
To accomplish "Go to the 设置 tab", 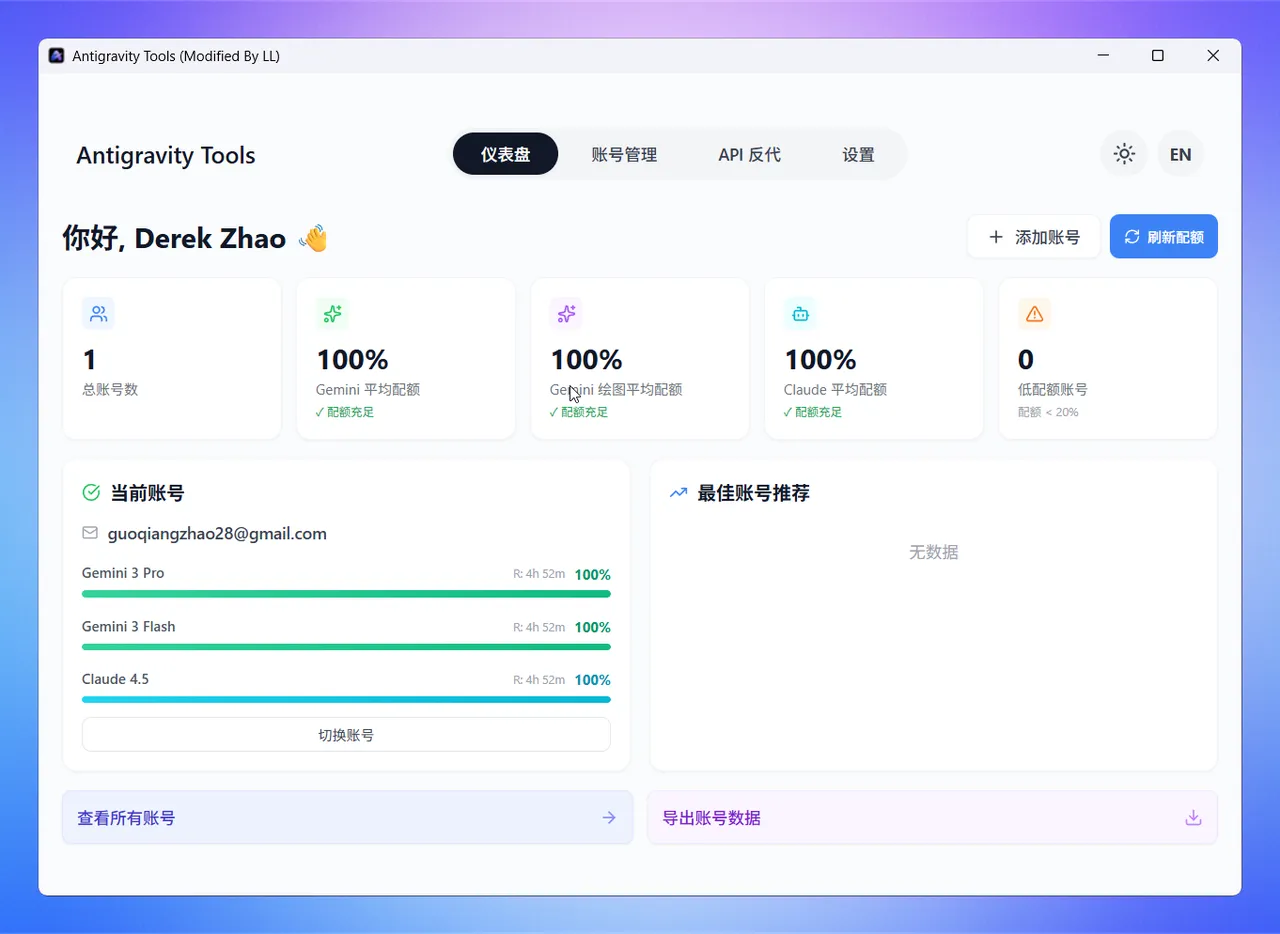I will click(x=858, y=155).
